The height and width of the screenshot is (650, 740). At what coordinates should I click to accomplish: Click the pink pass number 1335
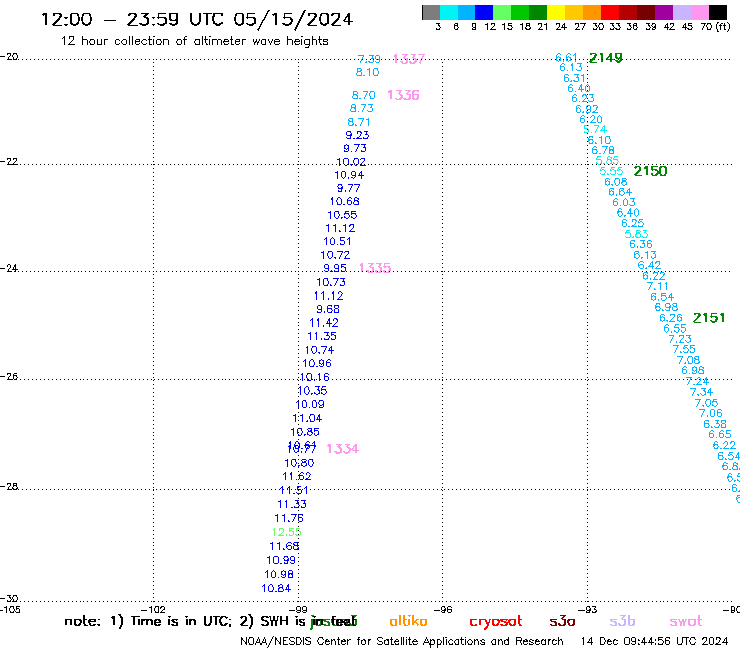(x=375, y=268)
